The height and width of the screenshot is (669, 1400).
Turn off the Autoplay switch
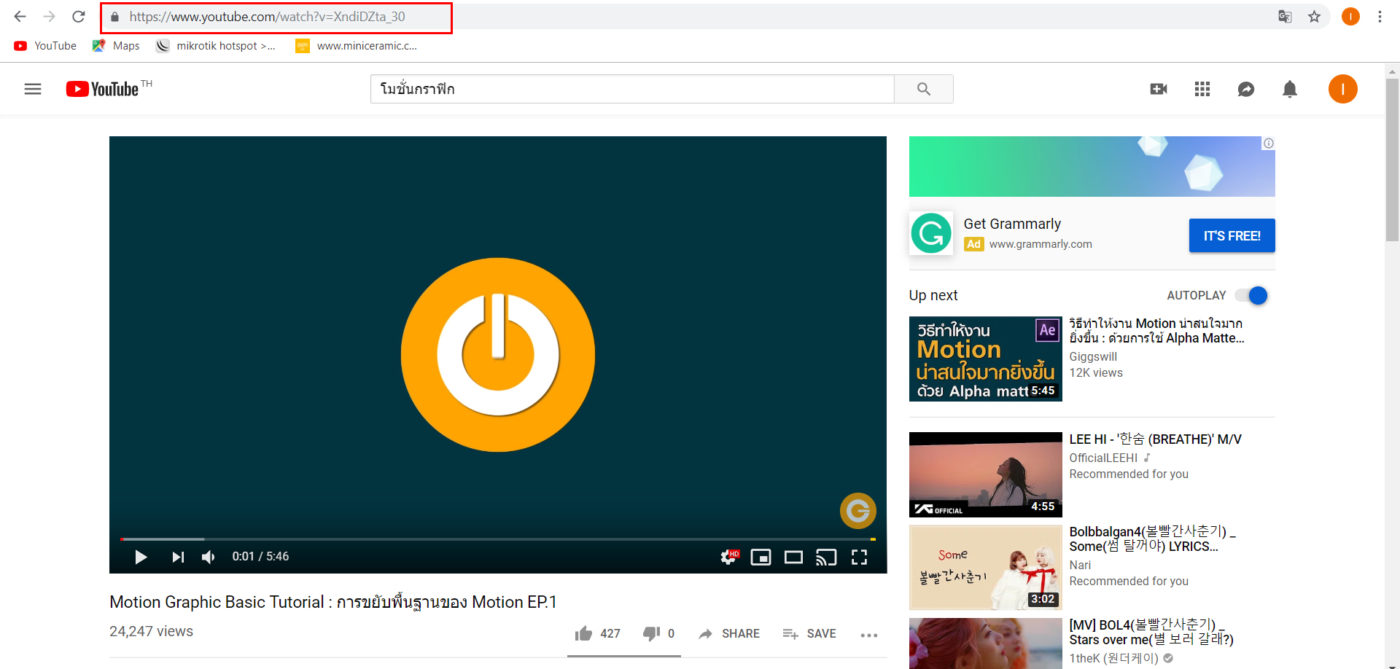[1251, 296]
